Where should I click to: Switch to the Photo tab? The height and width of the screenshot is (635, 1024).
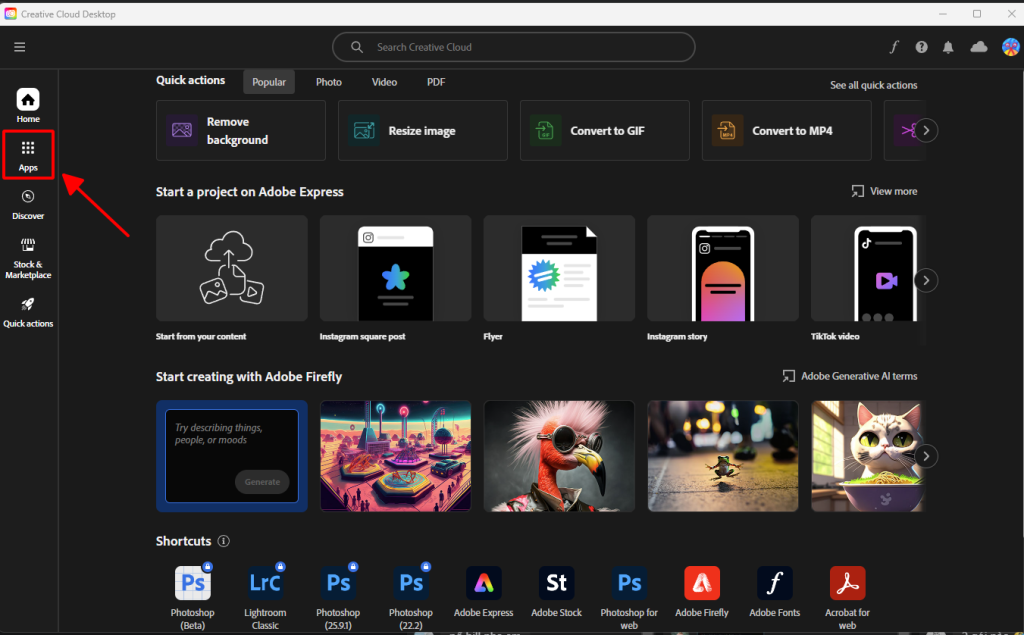pyautogui.click(x=328, y=82)
